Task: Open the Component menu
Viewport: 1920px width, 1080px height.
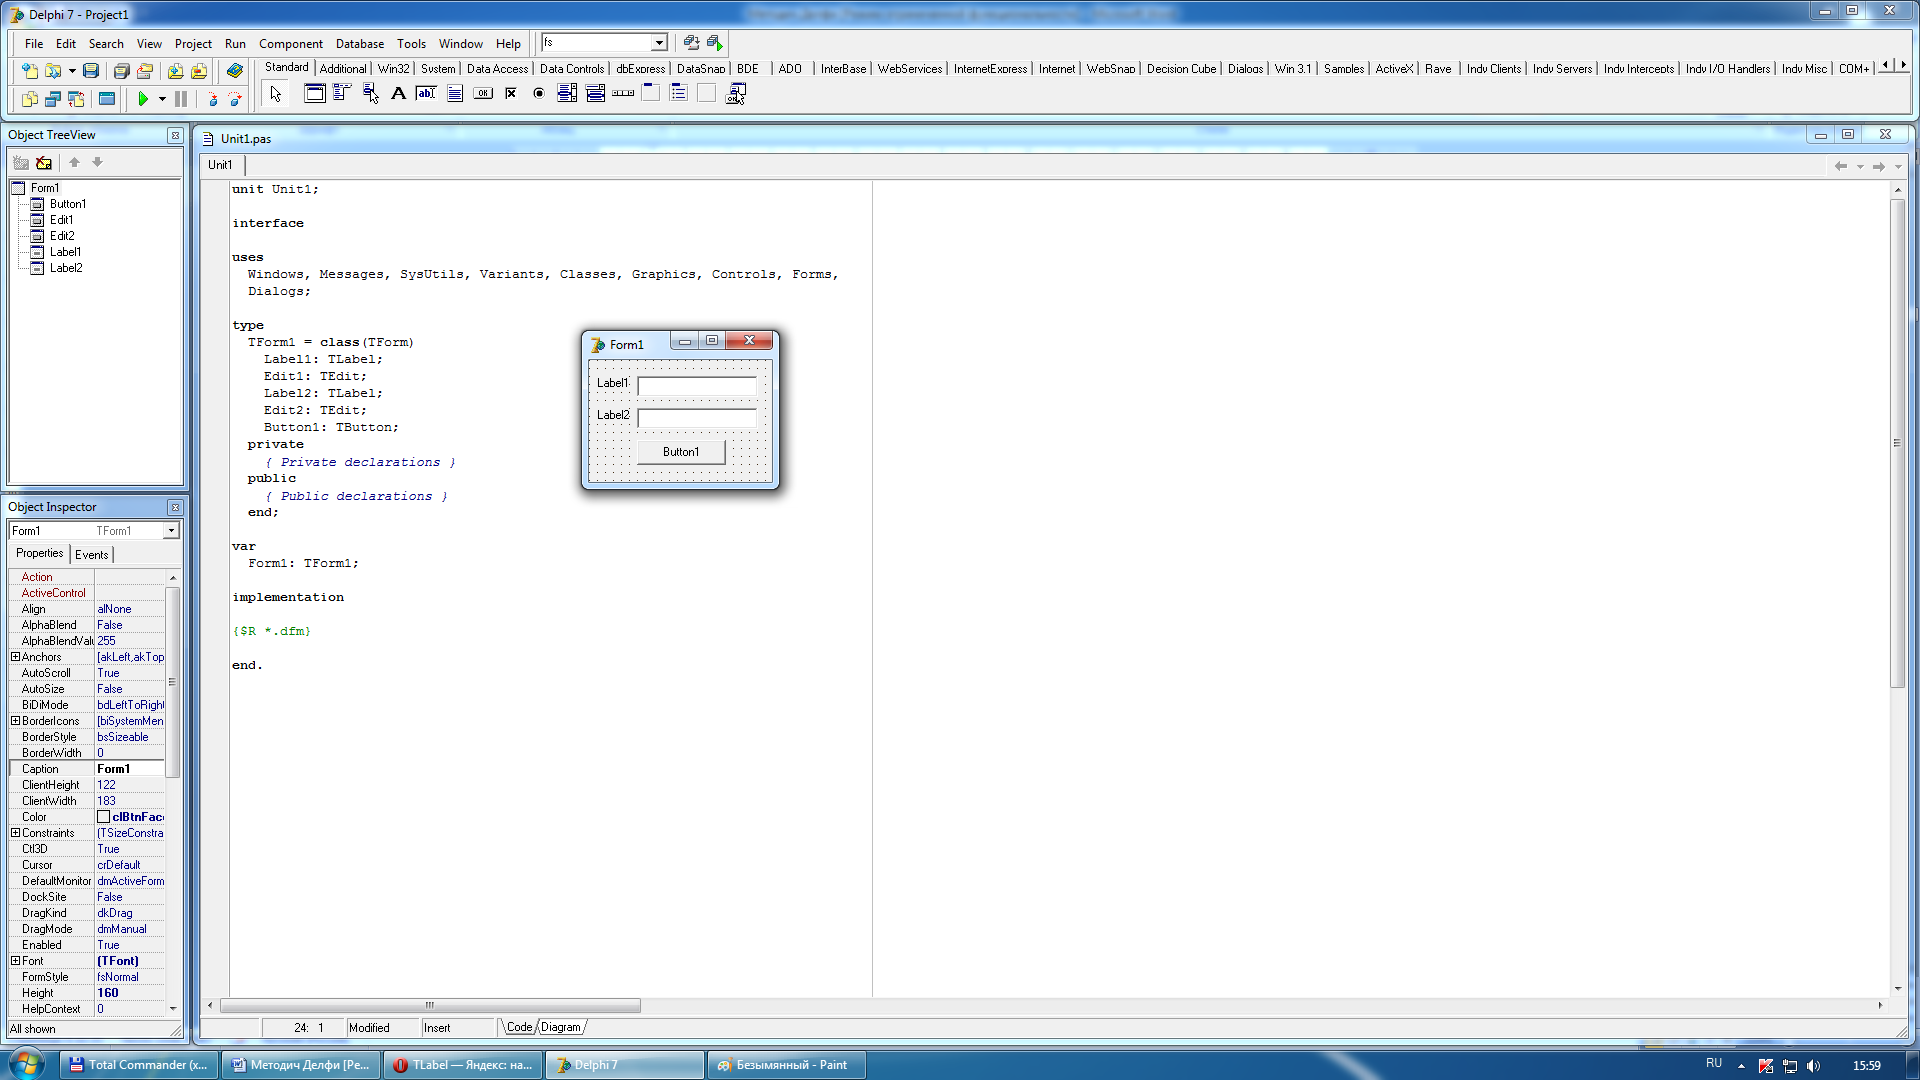Action: tap(290, 44)
